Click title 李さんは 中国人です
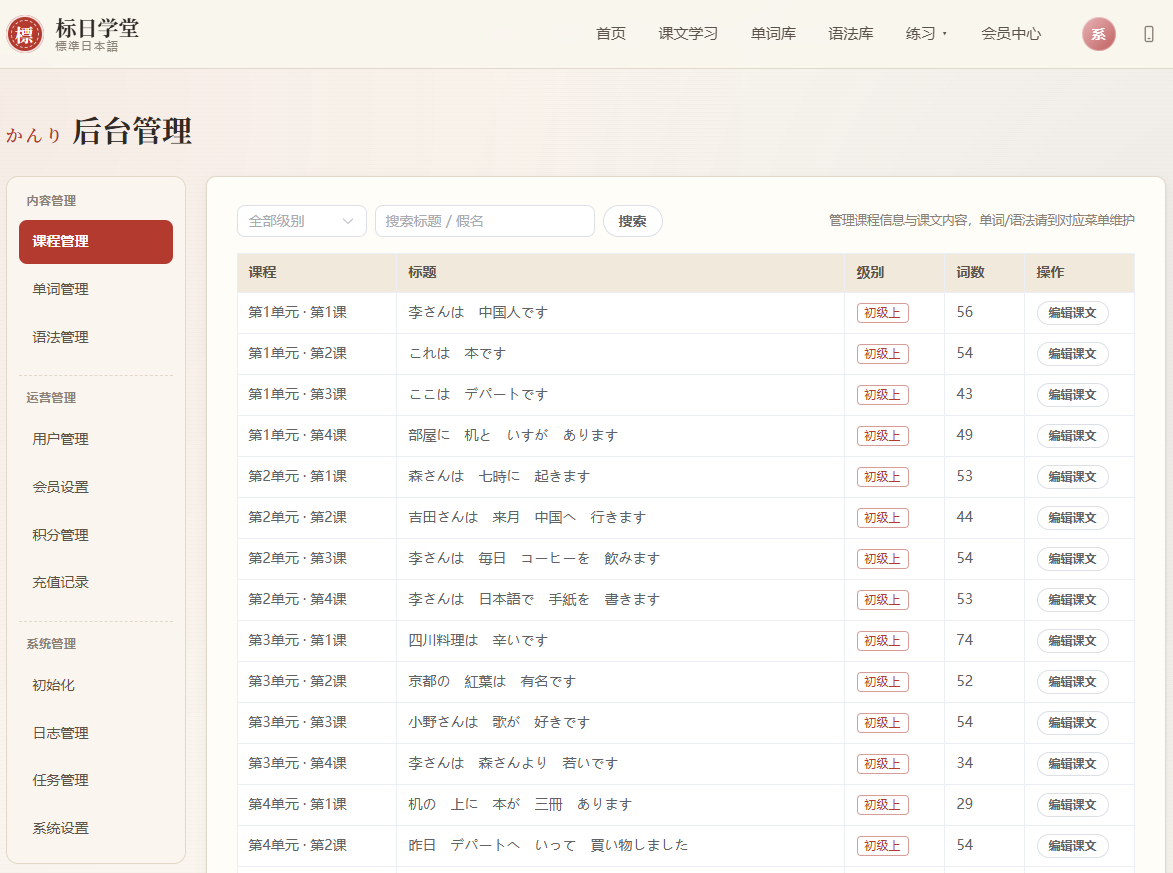Viewport: 1173px width, 873px height. (x=478, y=312)
